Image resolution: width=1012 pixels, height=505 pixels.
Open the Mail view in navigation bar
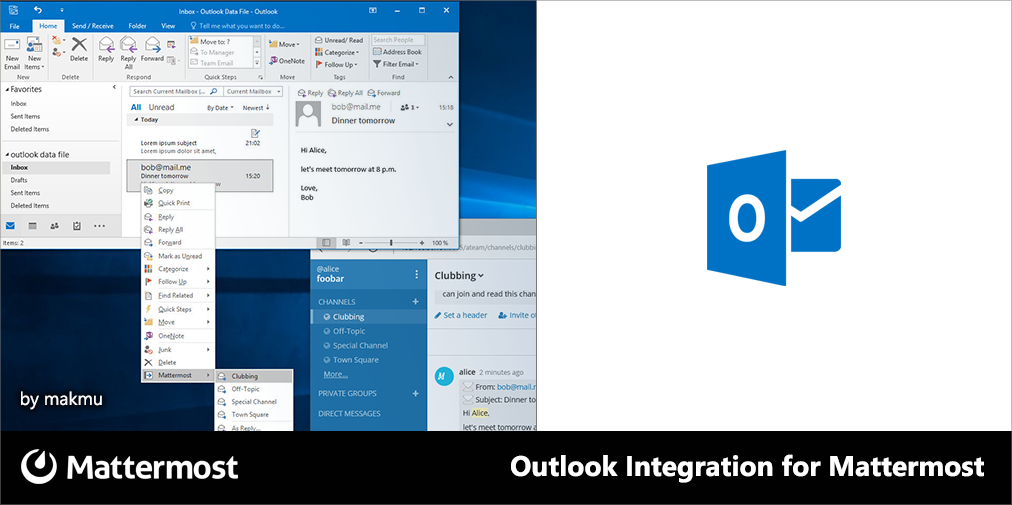[x=10, y=225]
